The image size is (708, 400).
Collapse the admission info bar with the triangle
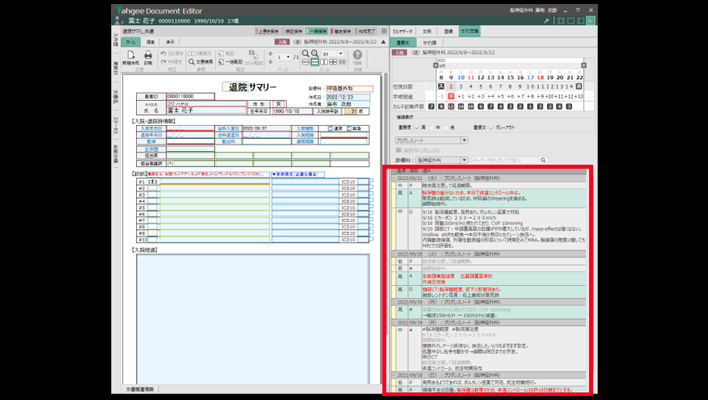click(383, 42)
